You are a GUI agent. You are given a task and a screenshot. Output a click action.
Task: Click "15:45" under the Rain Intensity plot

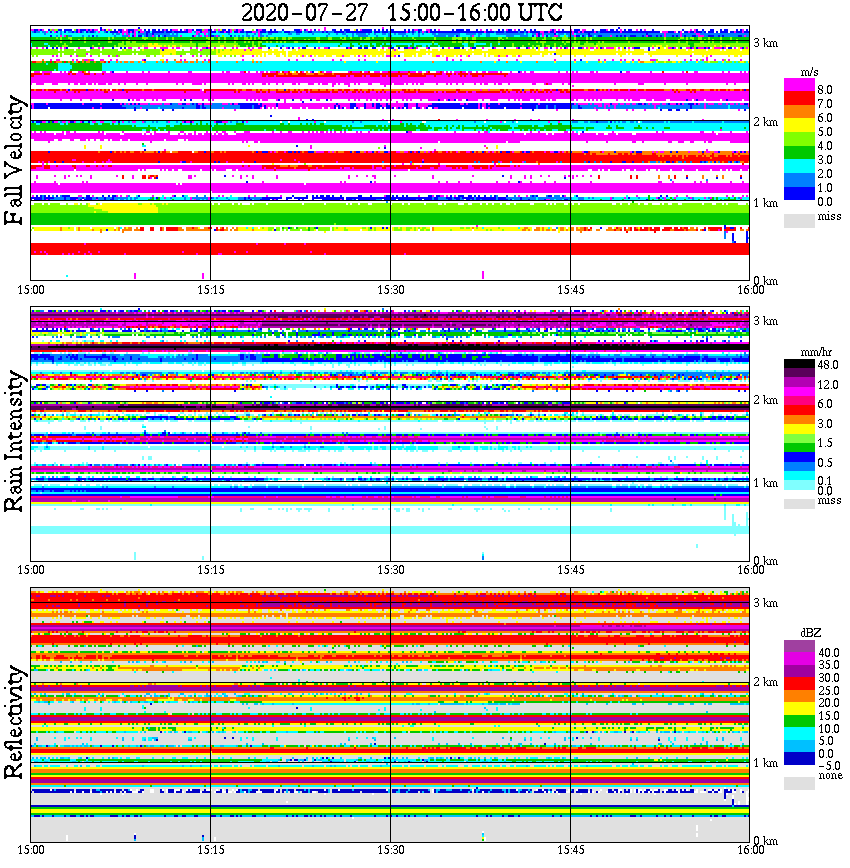[x=571, y=570]
